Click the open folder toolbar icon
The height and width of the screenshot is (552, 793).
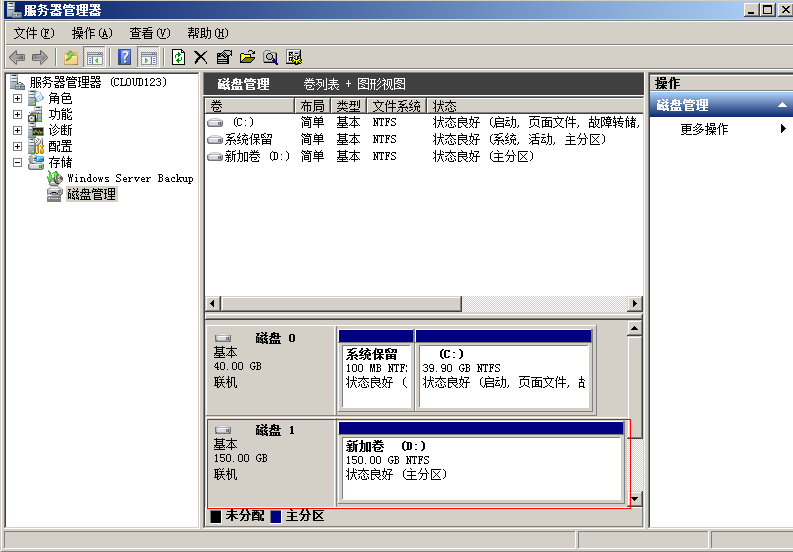[247, 58]
